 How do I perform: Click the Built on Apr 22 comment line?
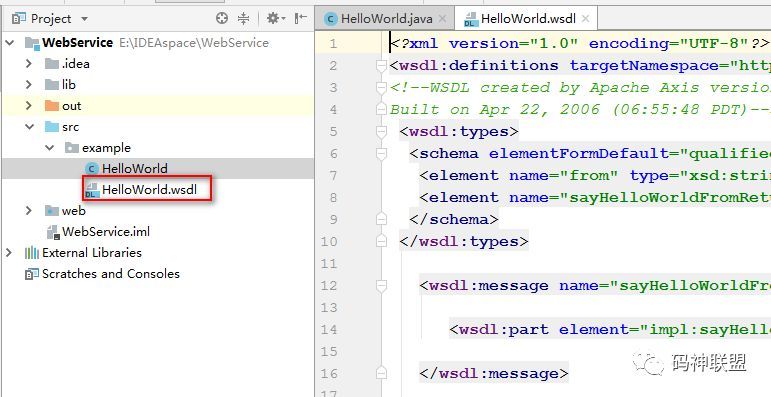coord(580,110)
